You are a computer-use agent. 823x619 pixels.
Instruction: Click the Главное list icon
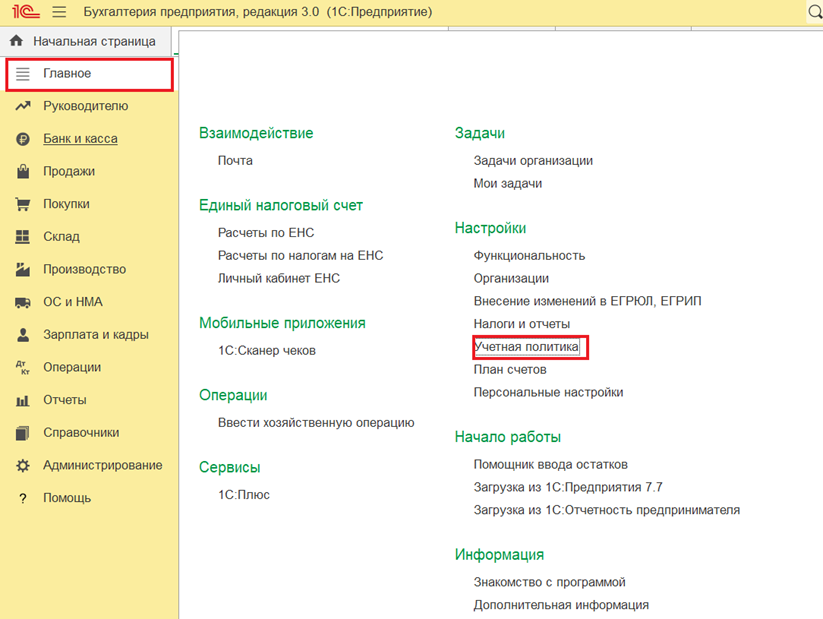click(x=23, y=74)
